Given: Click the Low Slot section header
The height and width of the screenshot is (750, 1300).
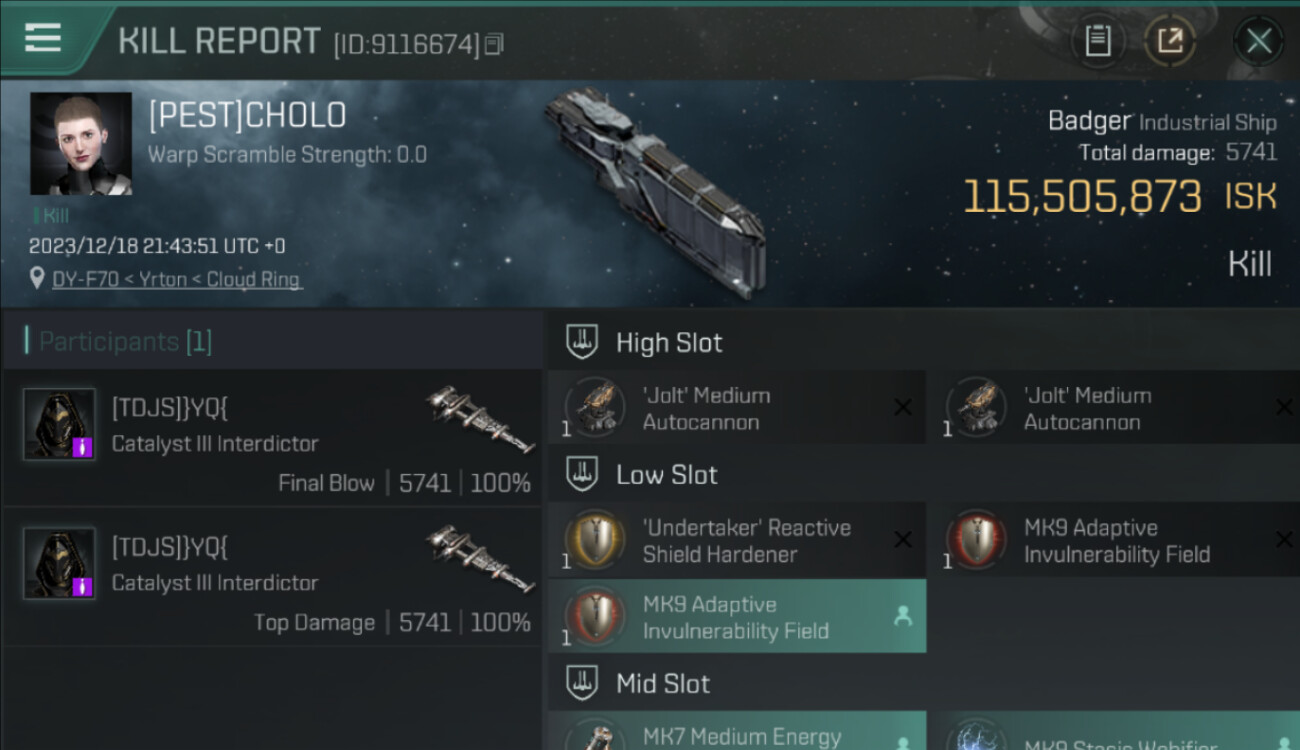Looking at the screenshot, I should click(x=924, y=474).
